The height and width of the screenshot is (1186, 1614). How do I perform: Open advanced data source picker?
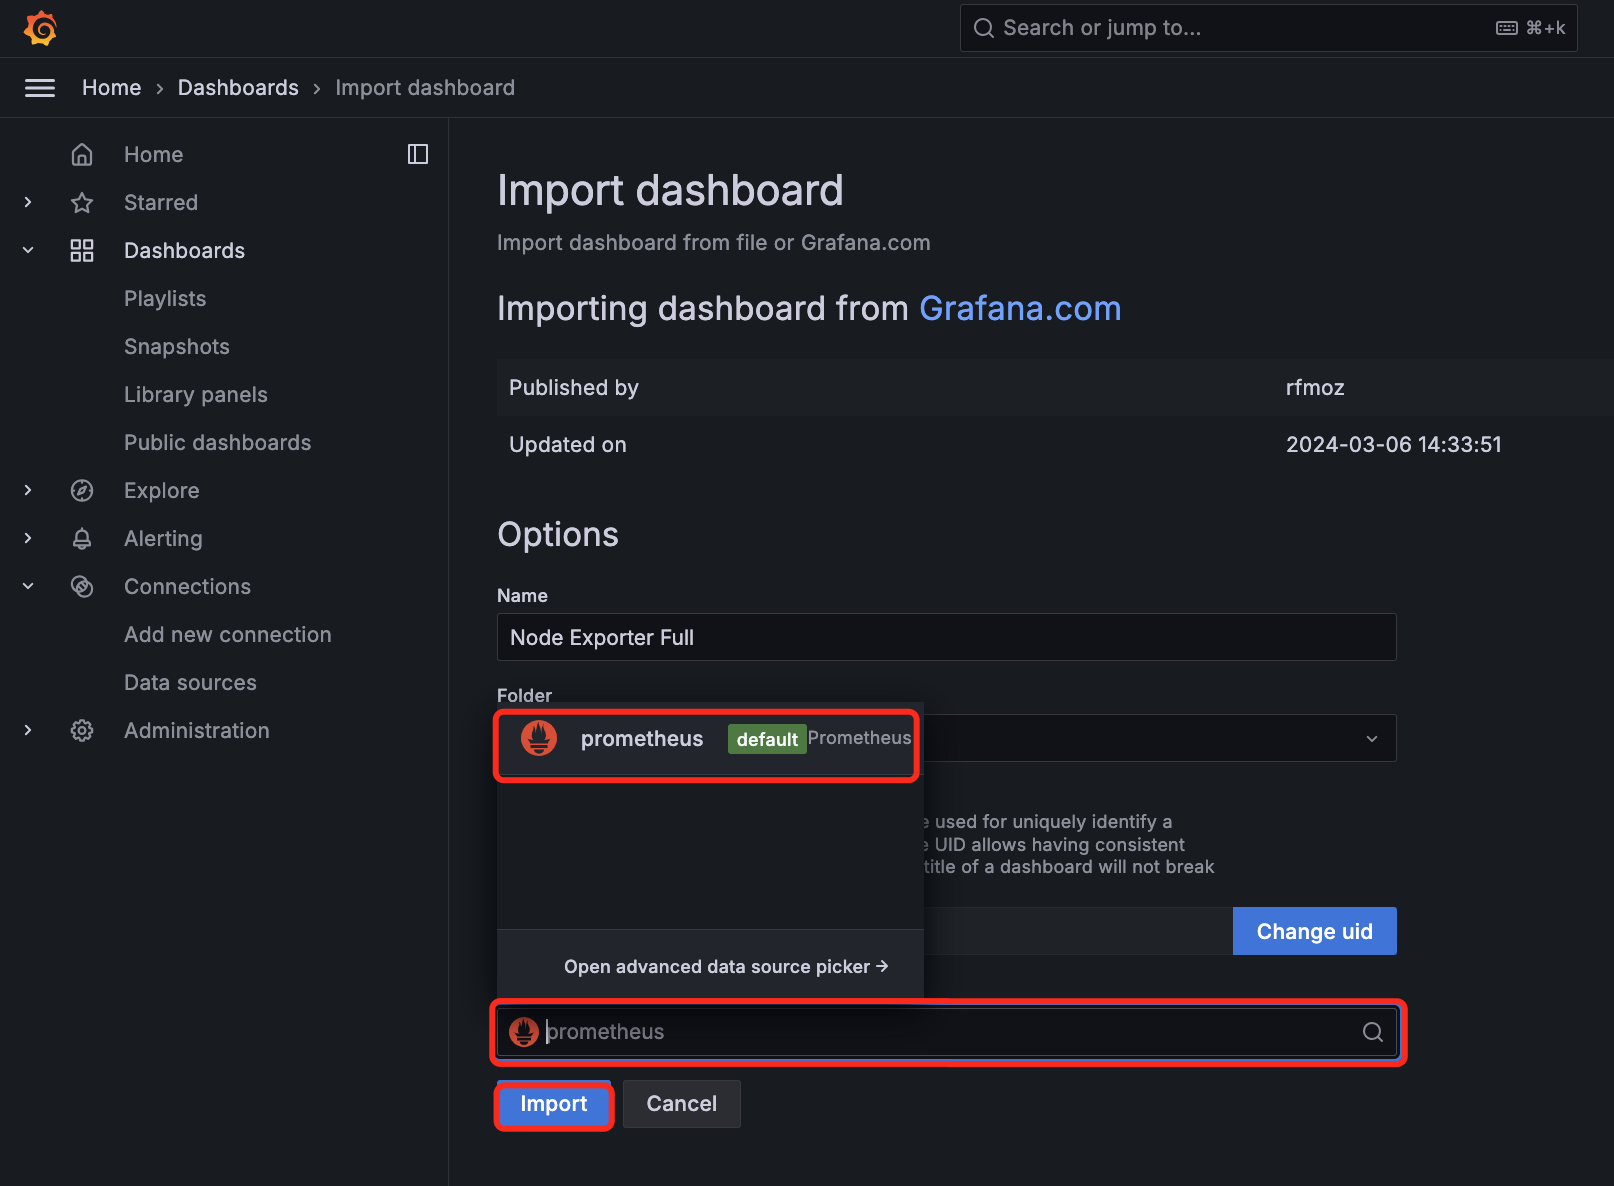pos(726,966)
